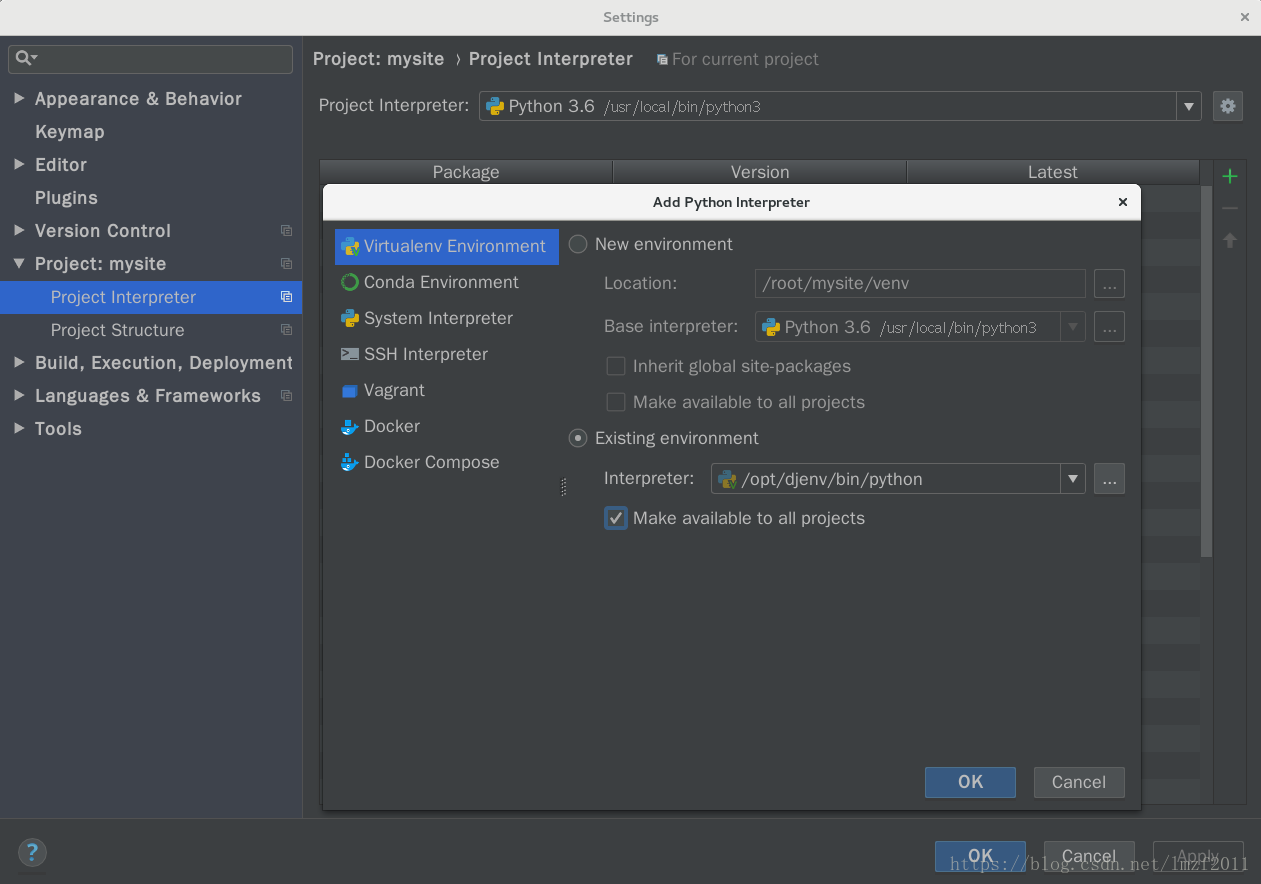
Task: Toggle Make available checkbox under New environment
Action: point(616,402)
